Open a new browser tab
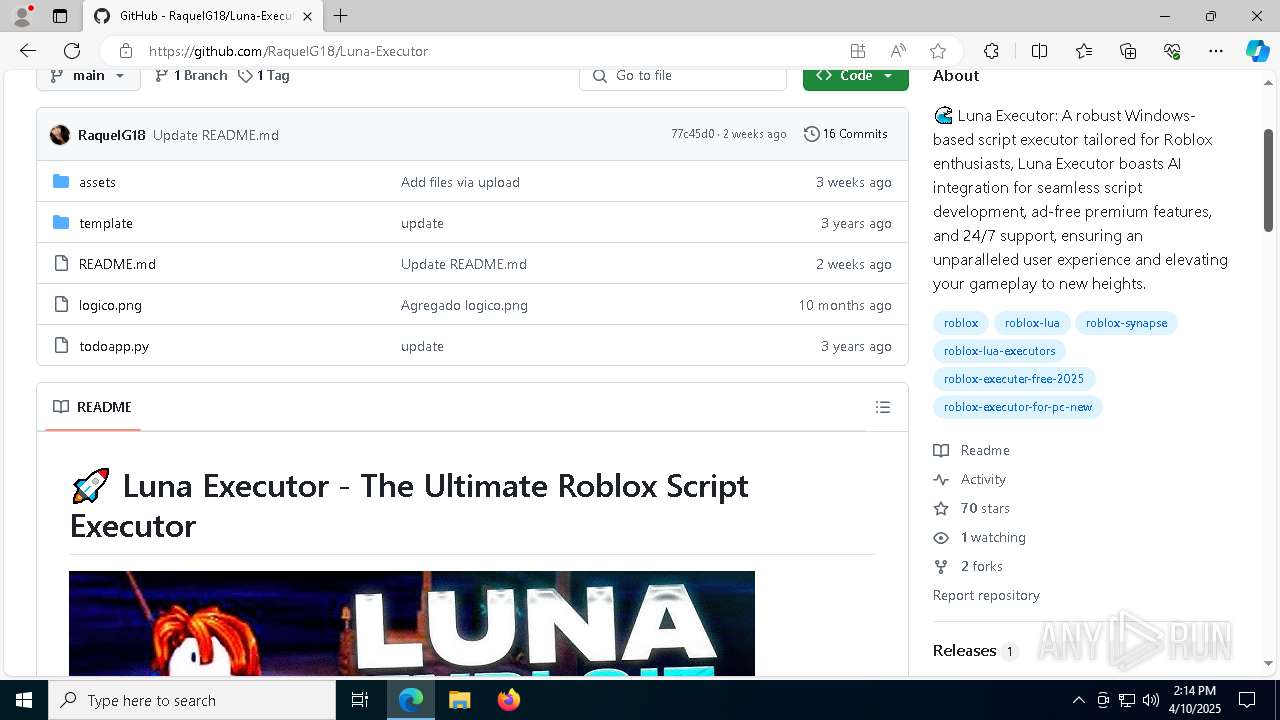This screenshot has width=1280, height=720. pyautogui.click(x=341, y=16)
